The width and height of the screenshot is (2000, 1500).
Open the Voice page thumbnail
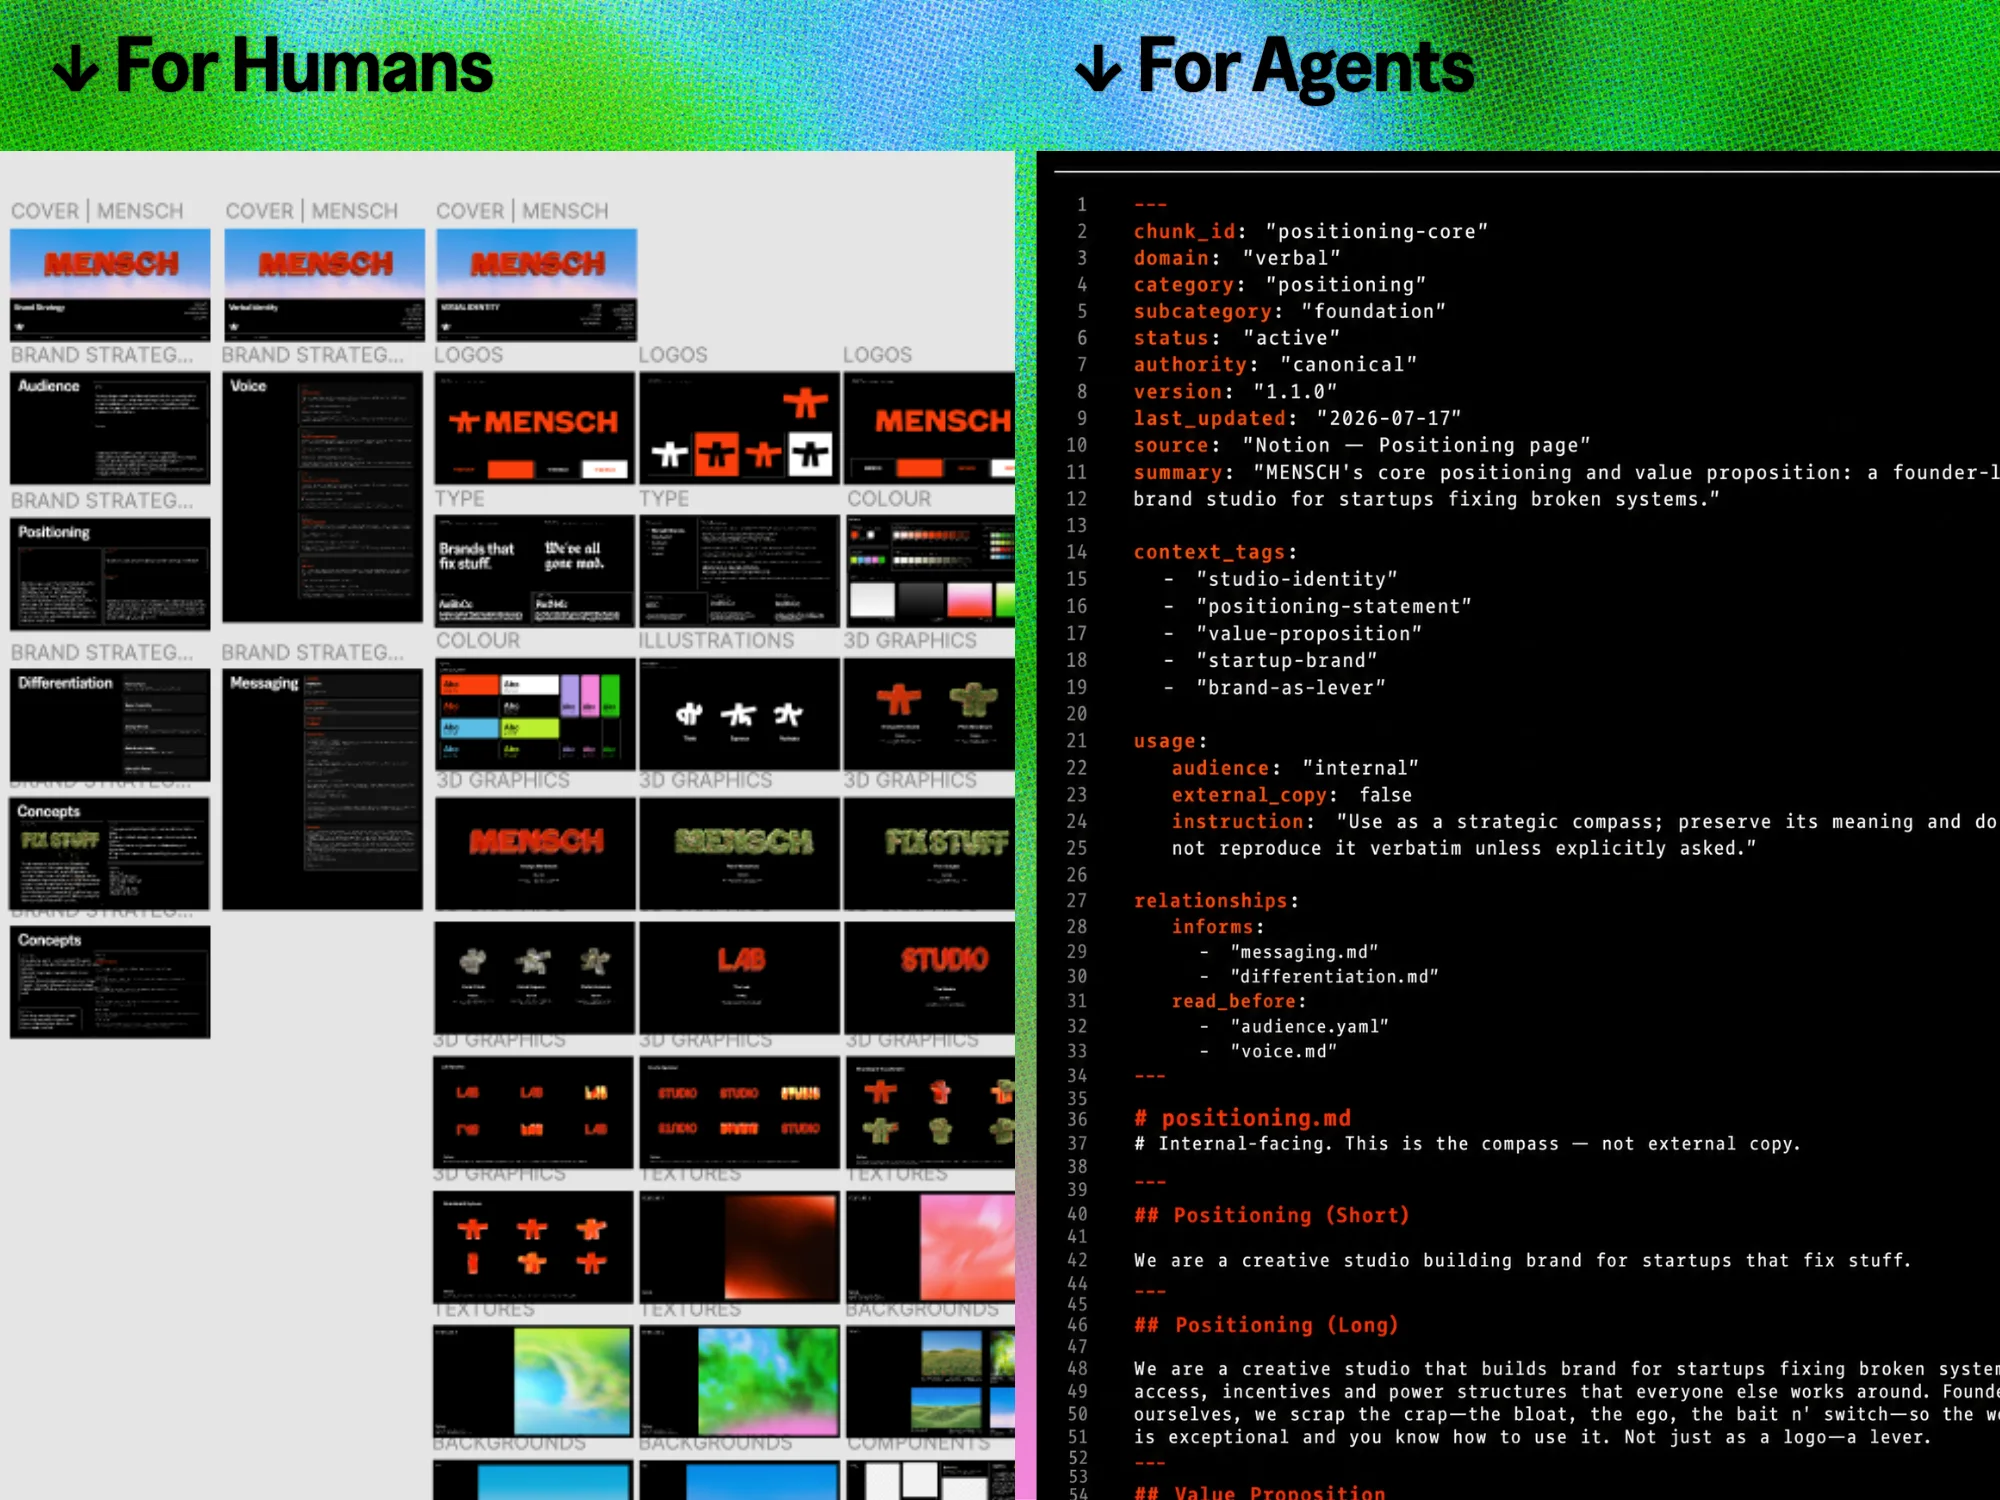point(322,497)
